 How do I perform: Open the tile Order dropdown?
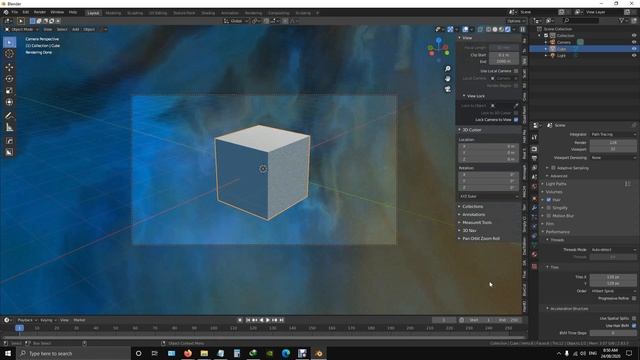pyautogui.click(x=613, y=291)
